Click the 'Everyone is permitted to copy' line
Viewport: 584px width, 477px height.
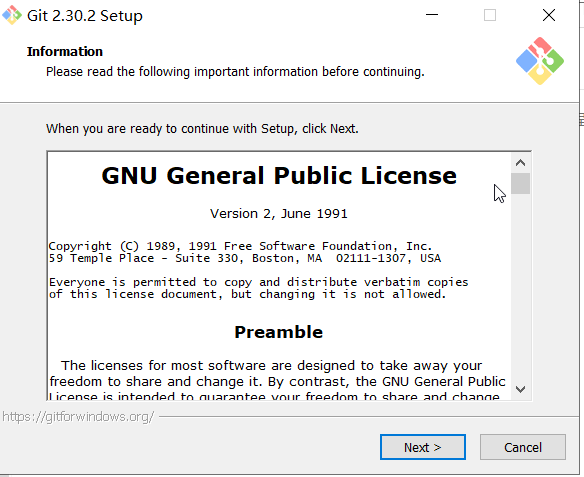258,282
